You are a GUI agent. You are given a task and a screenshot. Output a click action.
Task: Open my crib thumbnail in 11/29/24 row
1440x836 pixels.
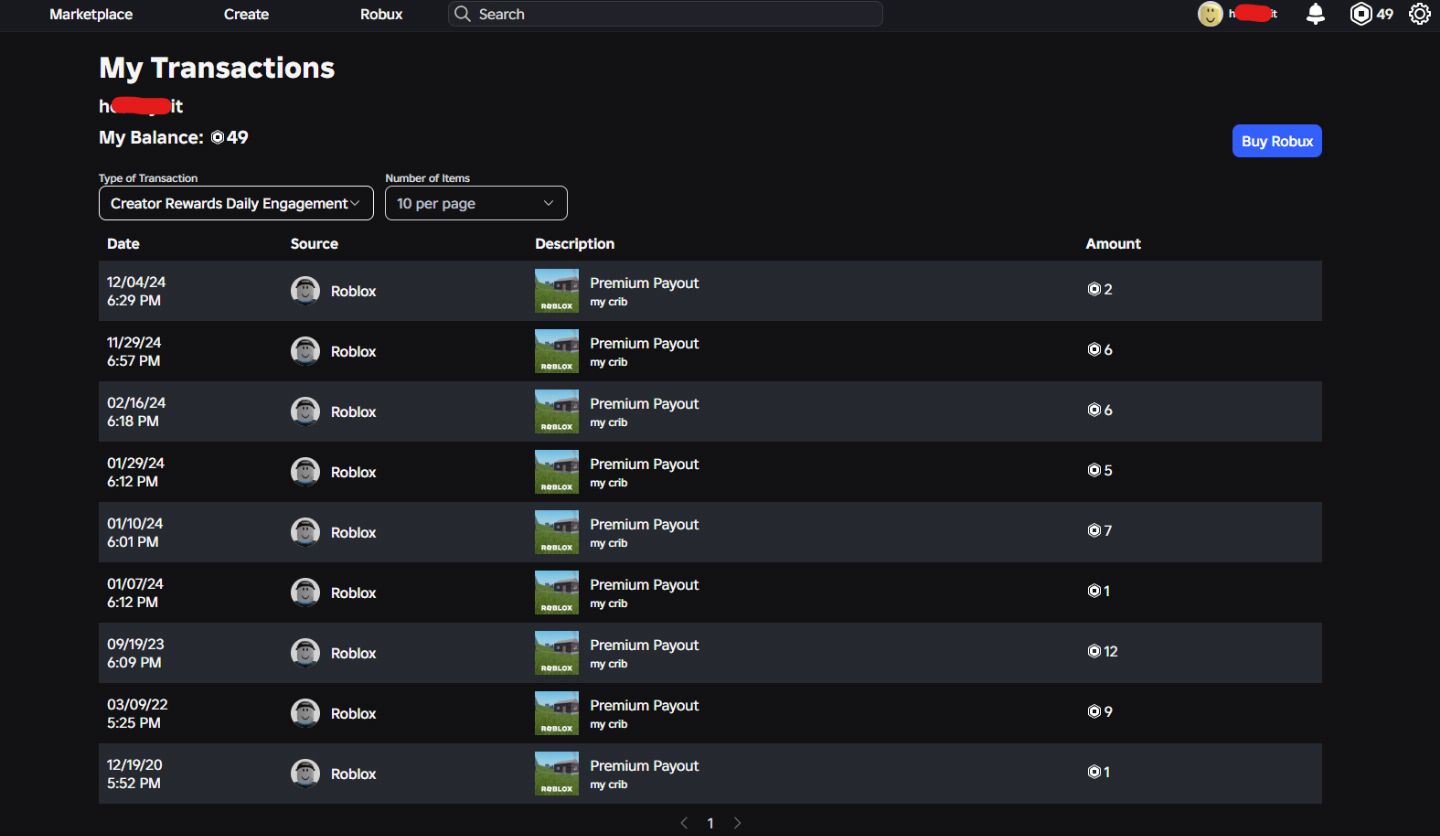[x=557, y=351]
